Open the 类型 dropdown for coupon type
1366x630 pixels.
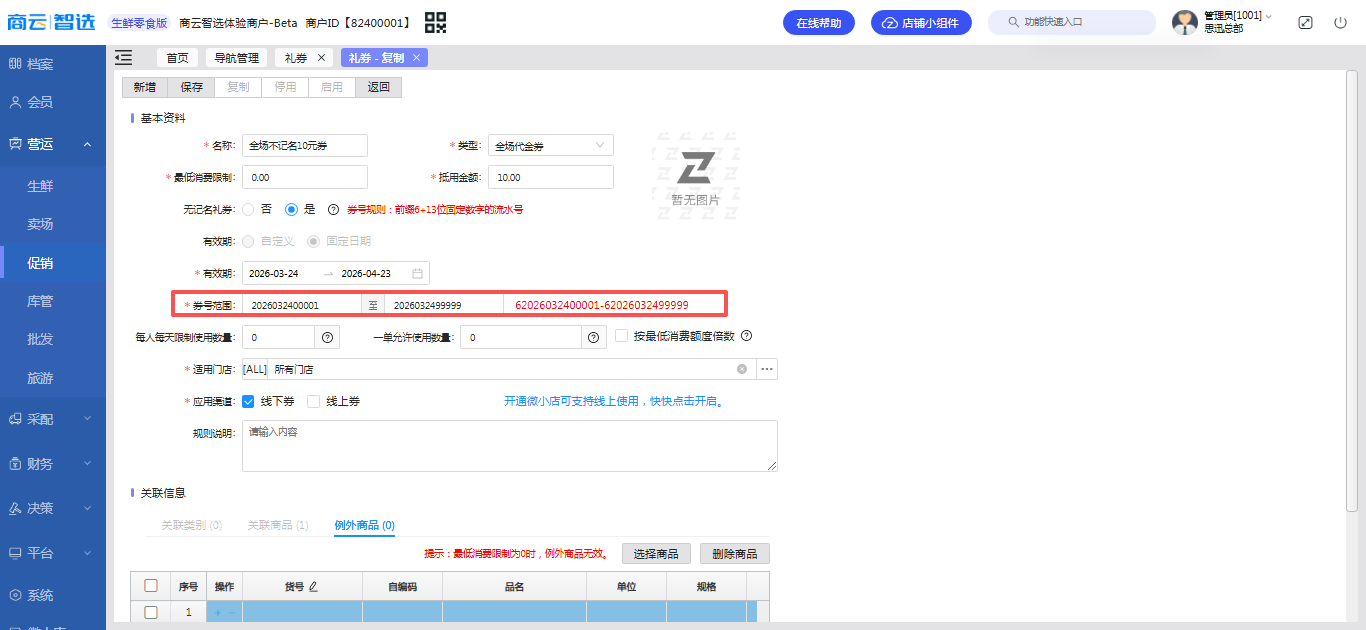550,146
